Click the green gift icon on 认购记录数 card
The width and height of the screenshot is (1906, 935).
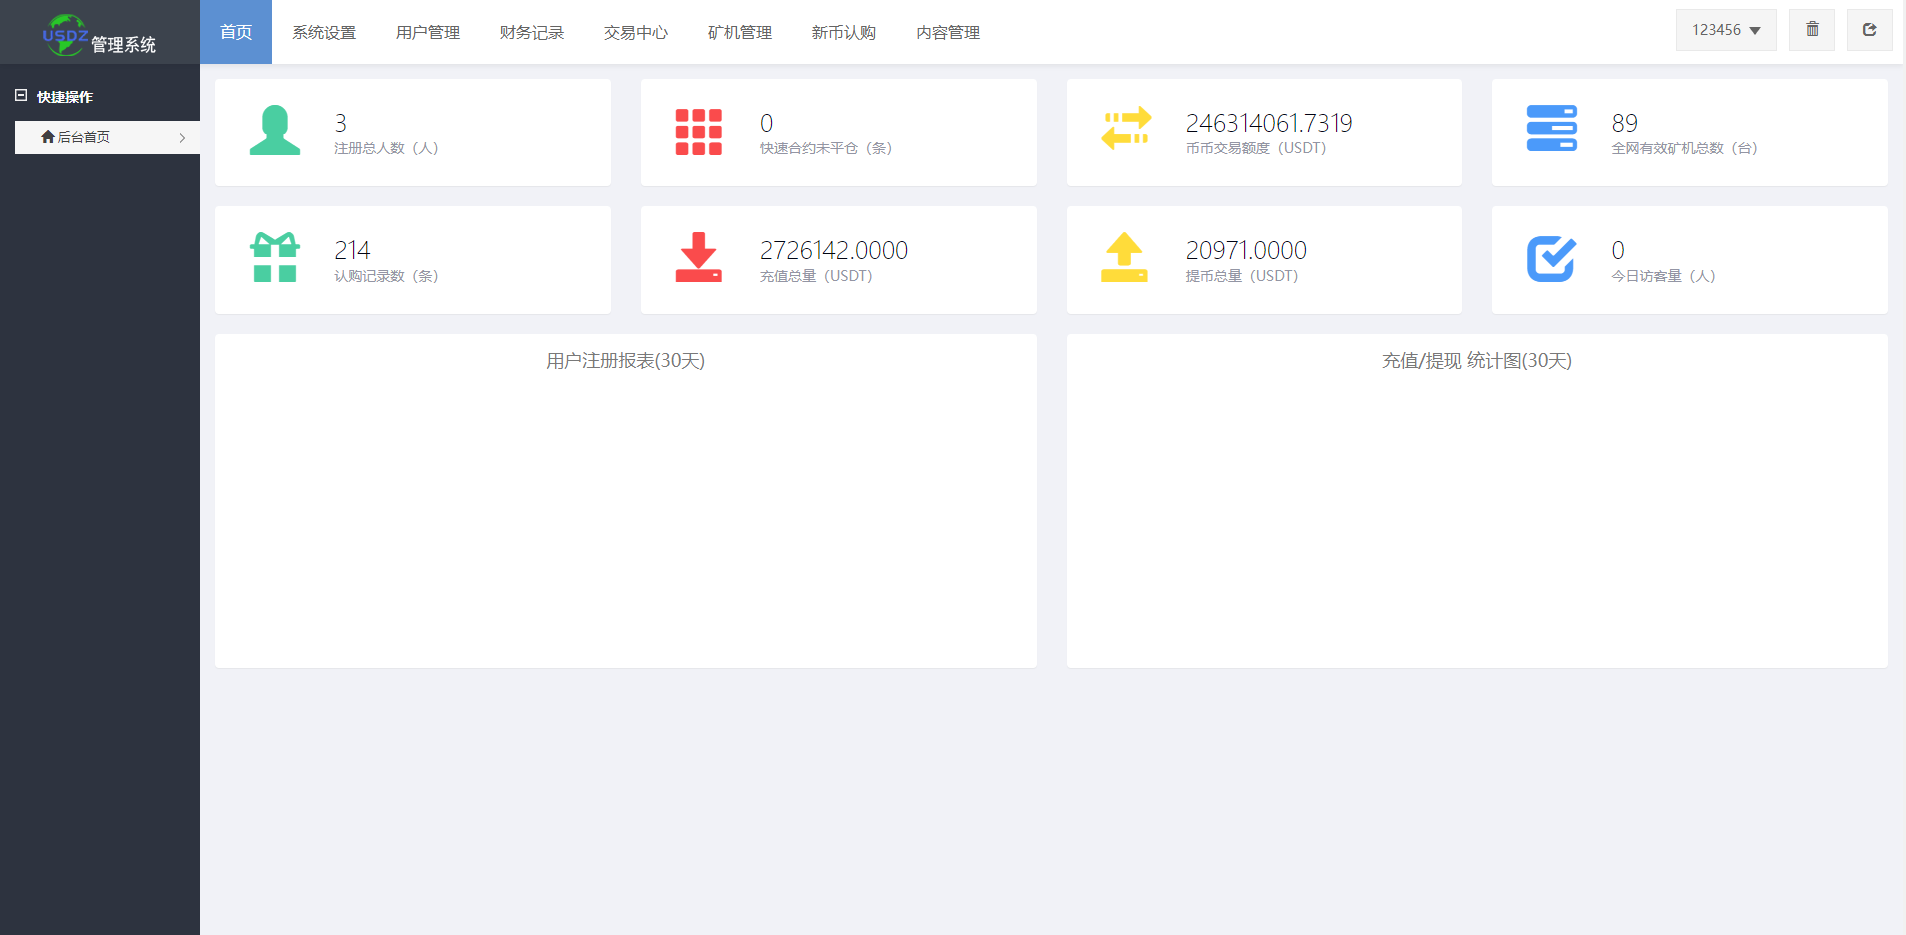coord(274,258)
